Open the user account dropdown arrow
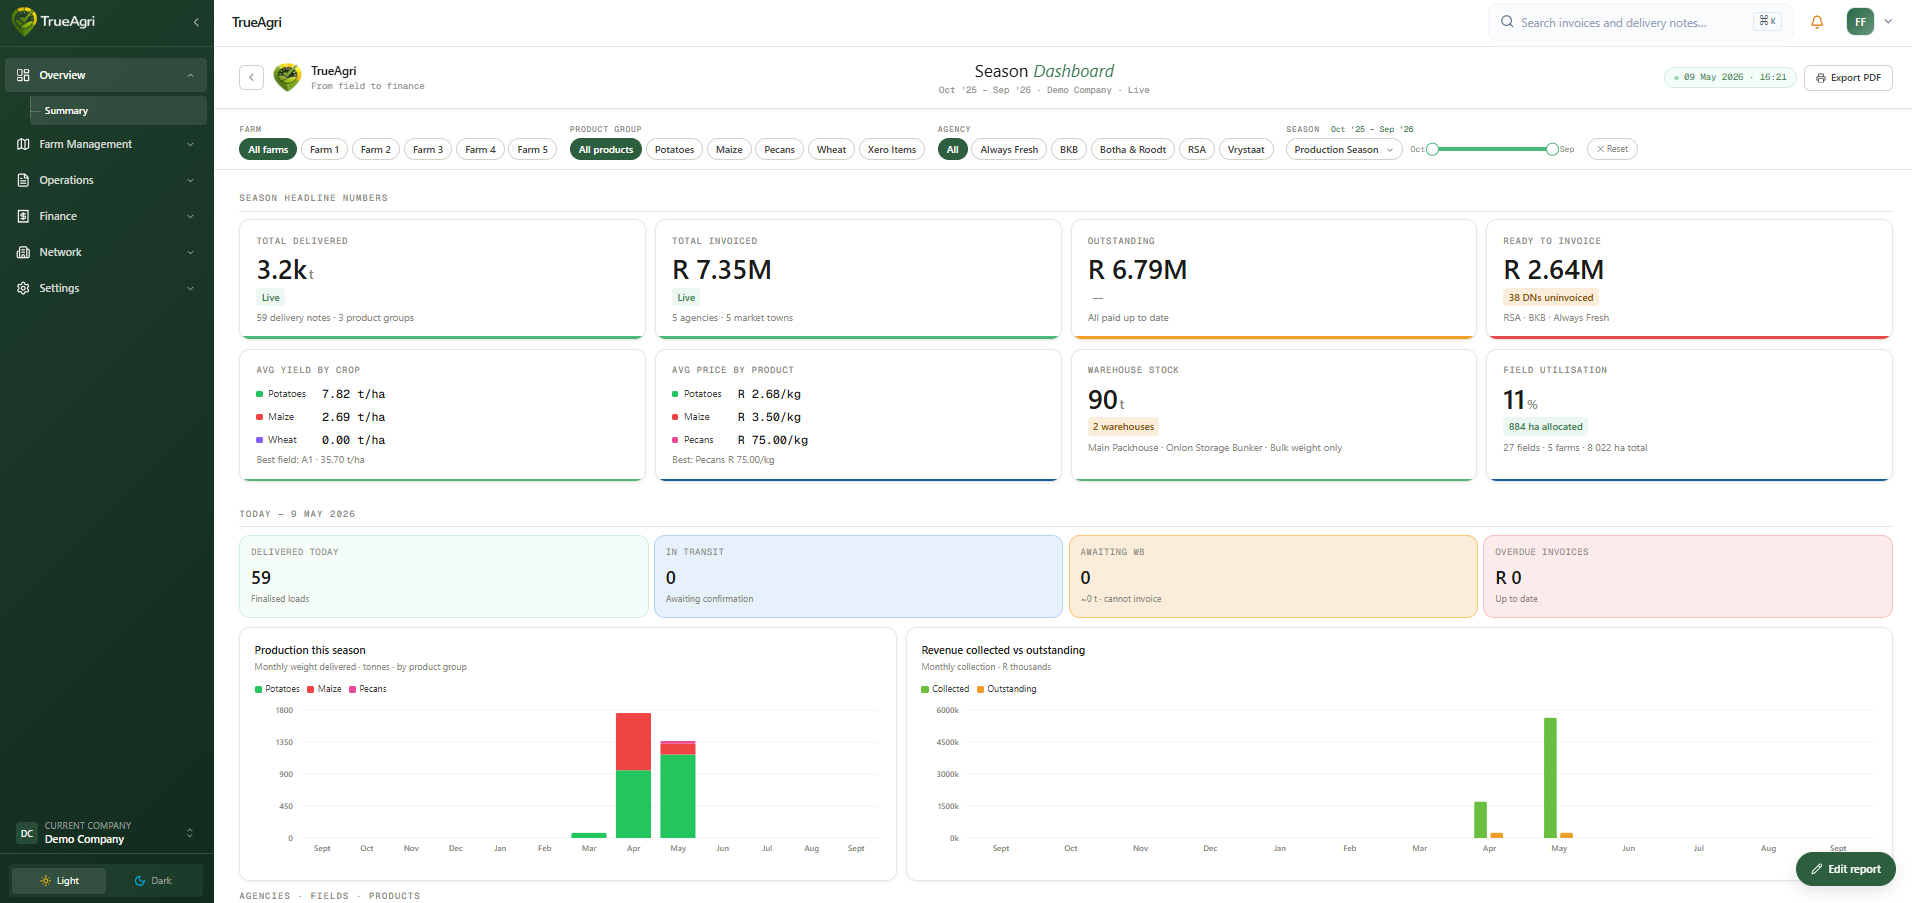 [x=1888, y=21]
